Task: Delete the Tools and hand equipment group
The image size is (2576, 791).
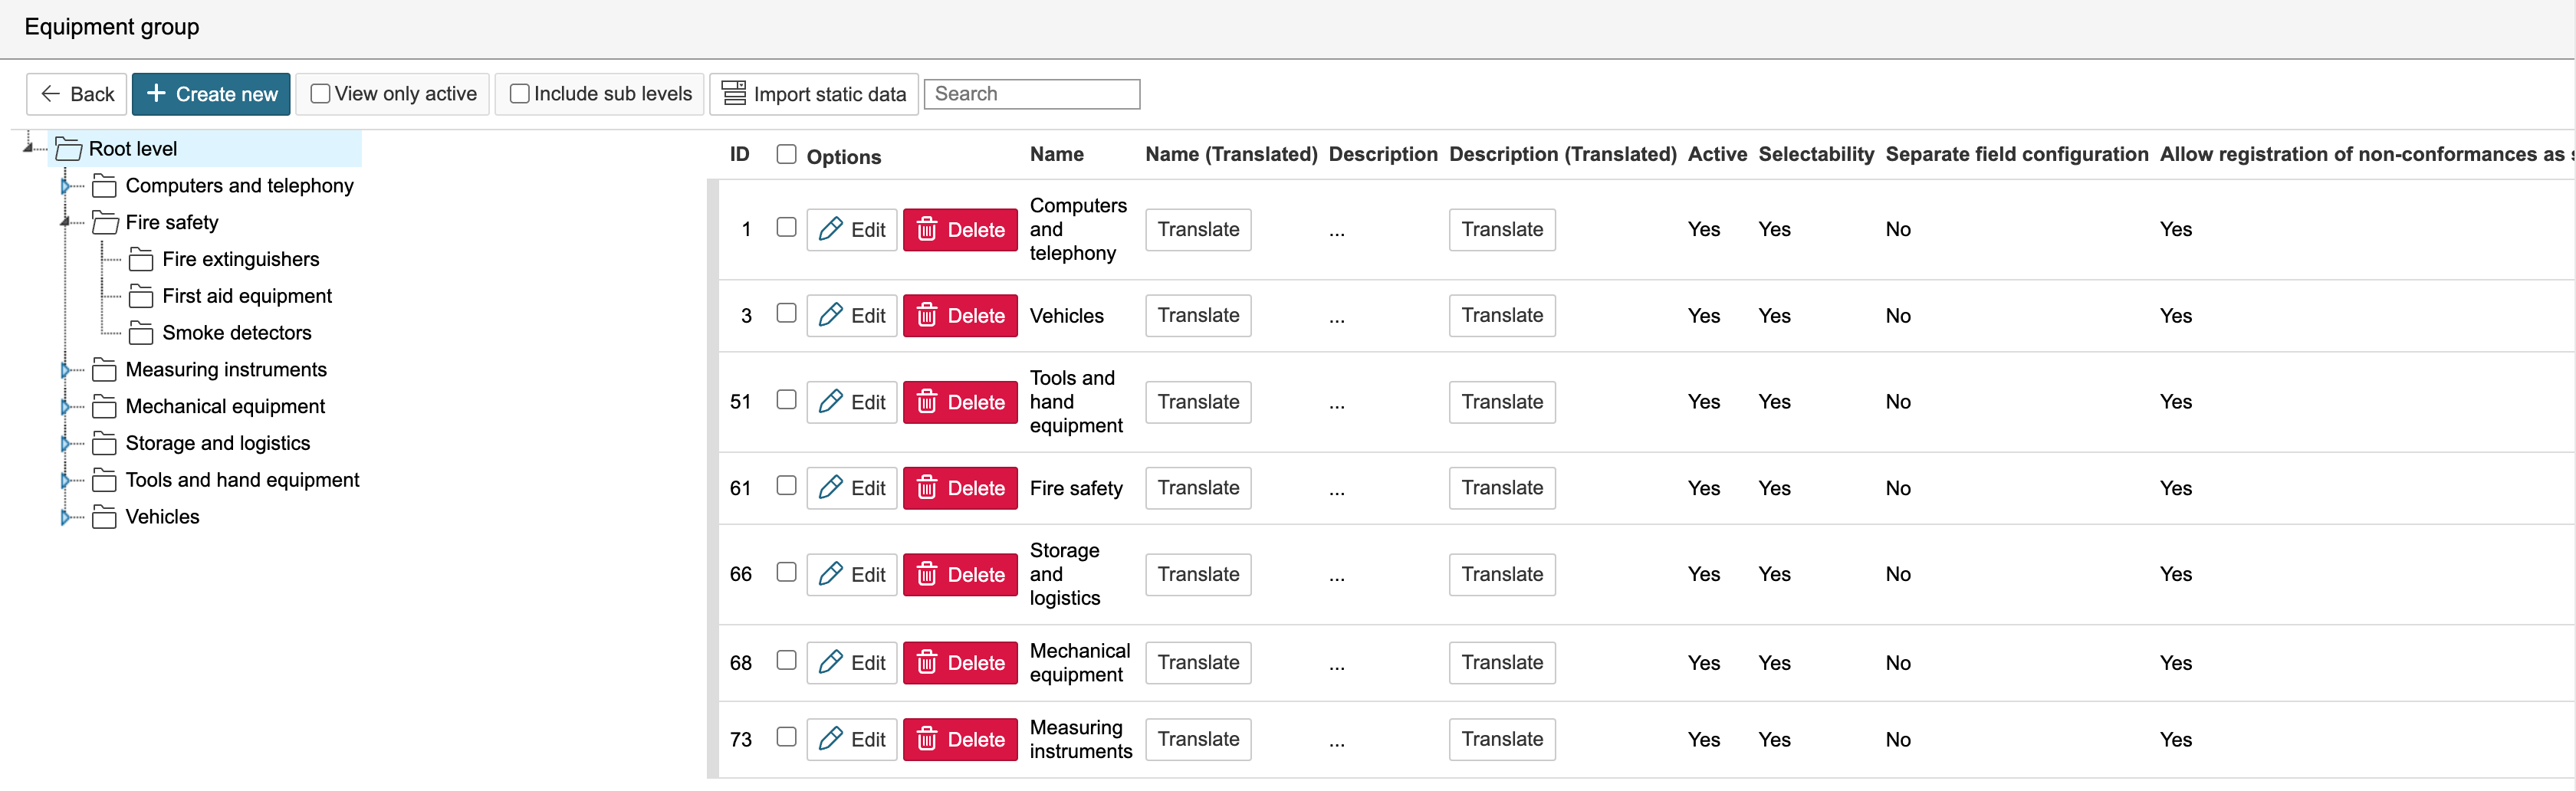Action: (x=960, y=402)
